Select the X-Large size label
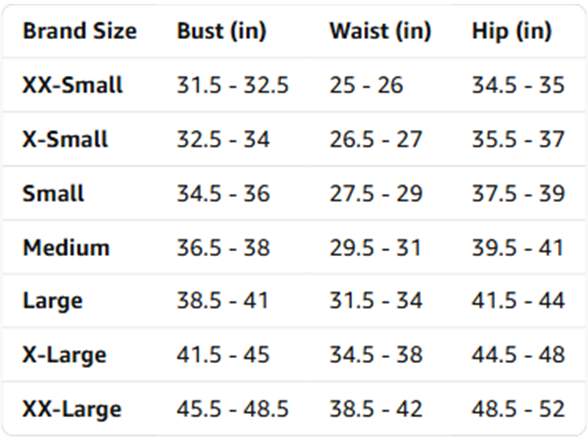This screenshot has width=588, height=441. pyautogui.click(x=64, y=356)
